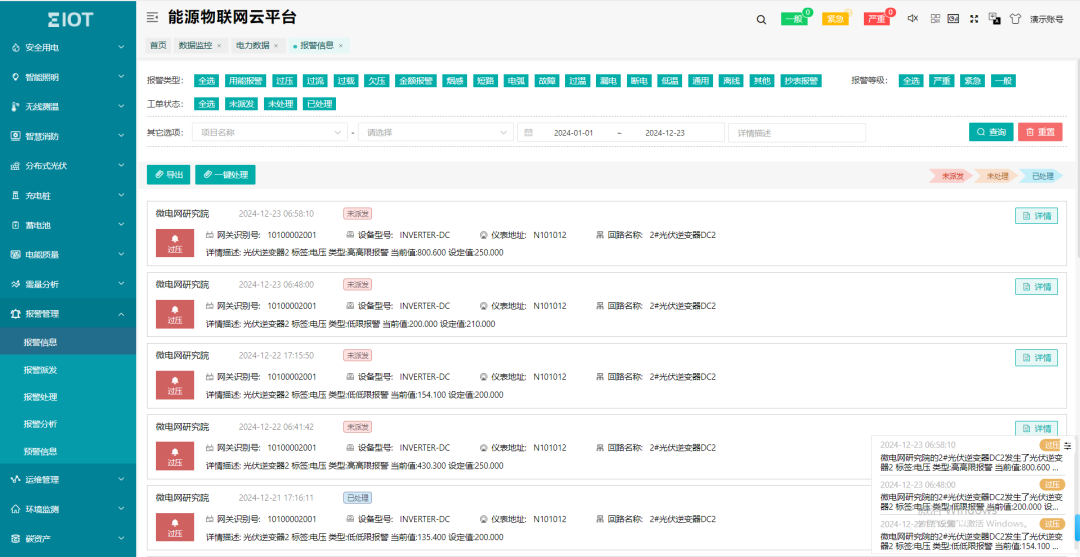The width and height of the screenshot is (1080, 557).
Task: Expand the 运维管理 sidebar menu
Action: pos(68,480)
